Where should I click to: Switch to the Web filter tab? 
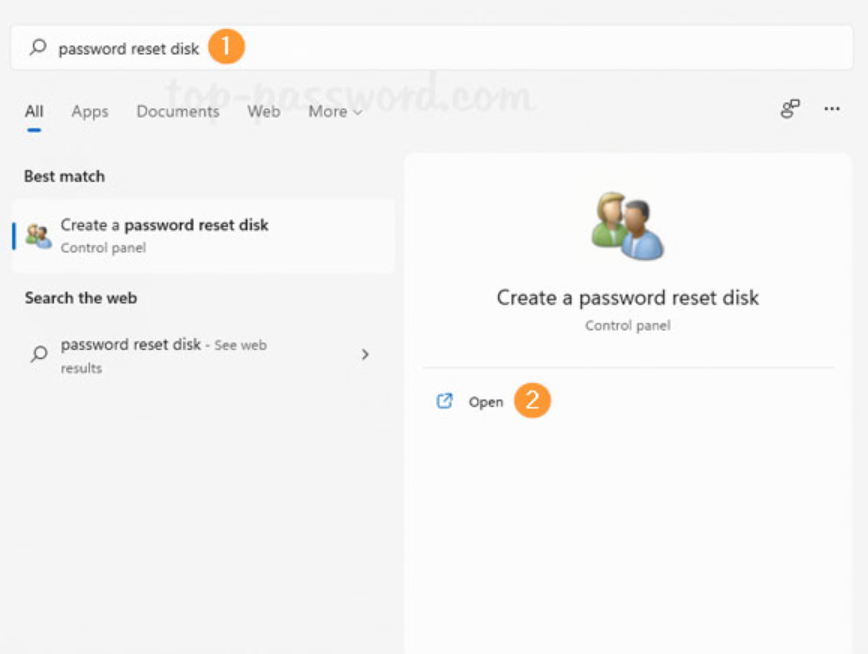264,112
